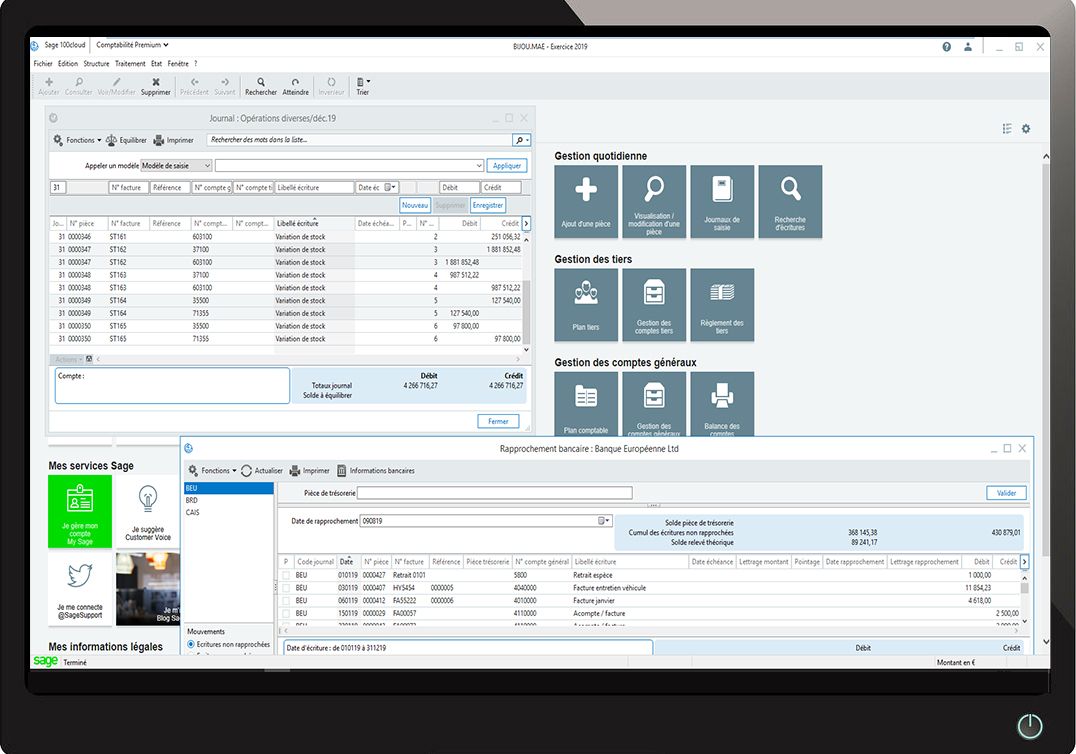Launch Recherche d'écritures from Gestion quotidienne

click(789, 200)
